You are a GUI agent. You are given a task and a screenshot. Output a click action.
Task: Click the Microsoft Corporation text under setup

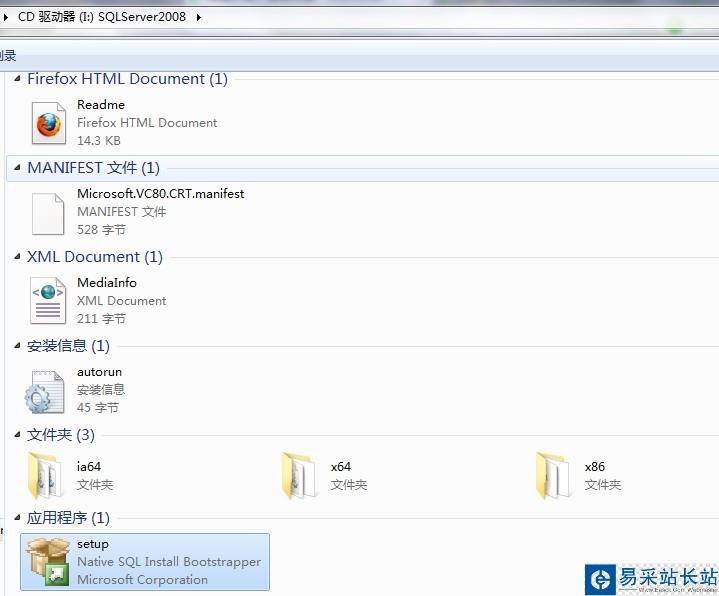[143, 579]
